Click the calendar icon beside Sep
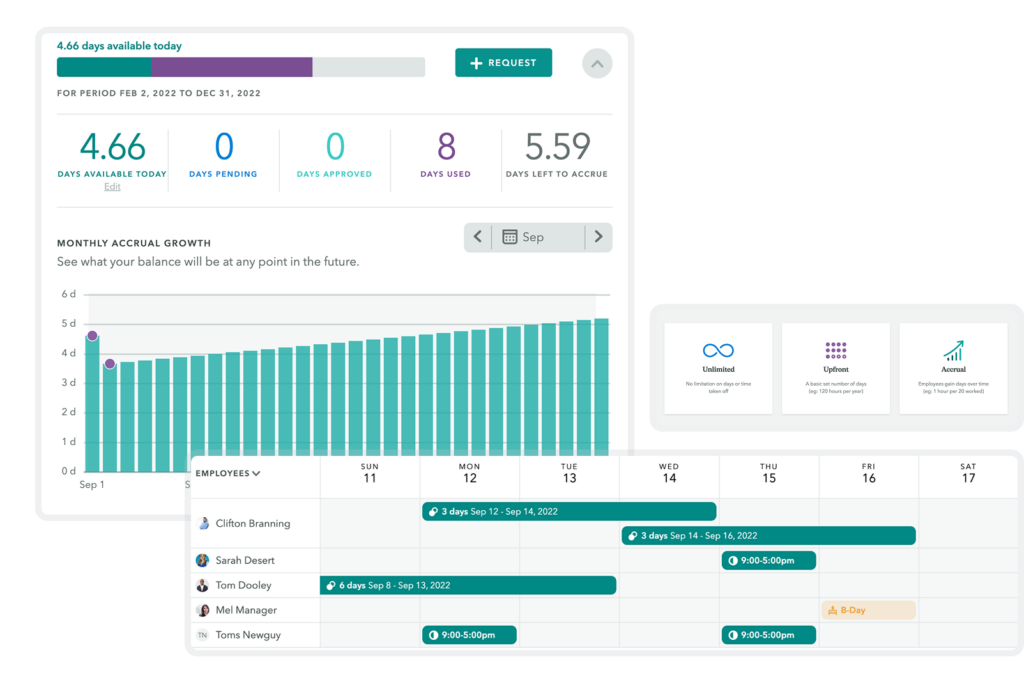This screenshot has width=1024, height=680. pos(510,237)
